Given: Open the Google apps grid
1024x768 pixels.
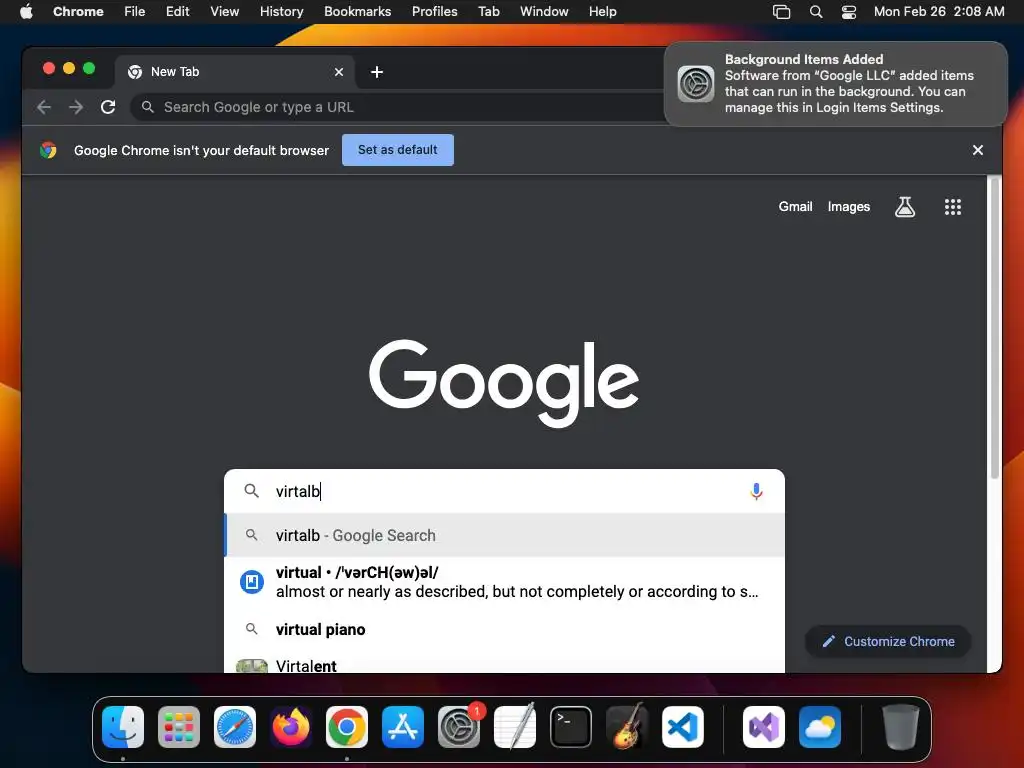Looking at the screenshot, I should click(953, 207).
